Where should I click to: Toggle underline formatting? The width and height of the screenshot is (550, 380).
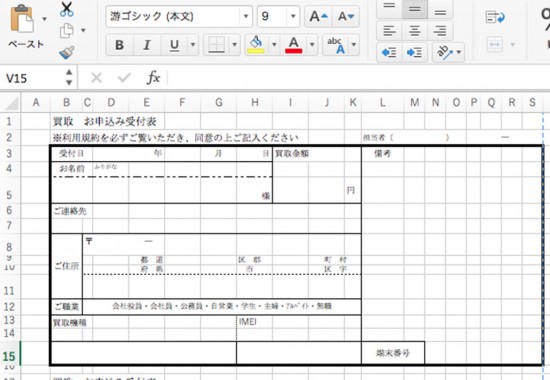click(x=174, y=45)
